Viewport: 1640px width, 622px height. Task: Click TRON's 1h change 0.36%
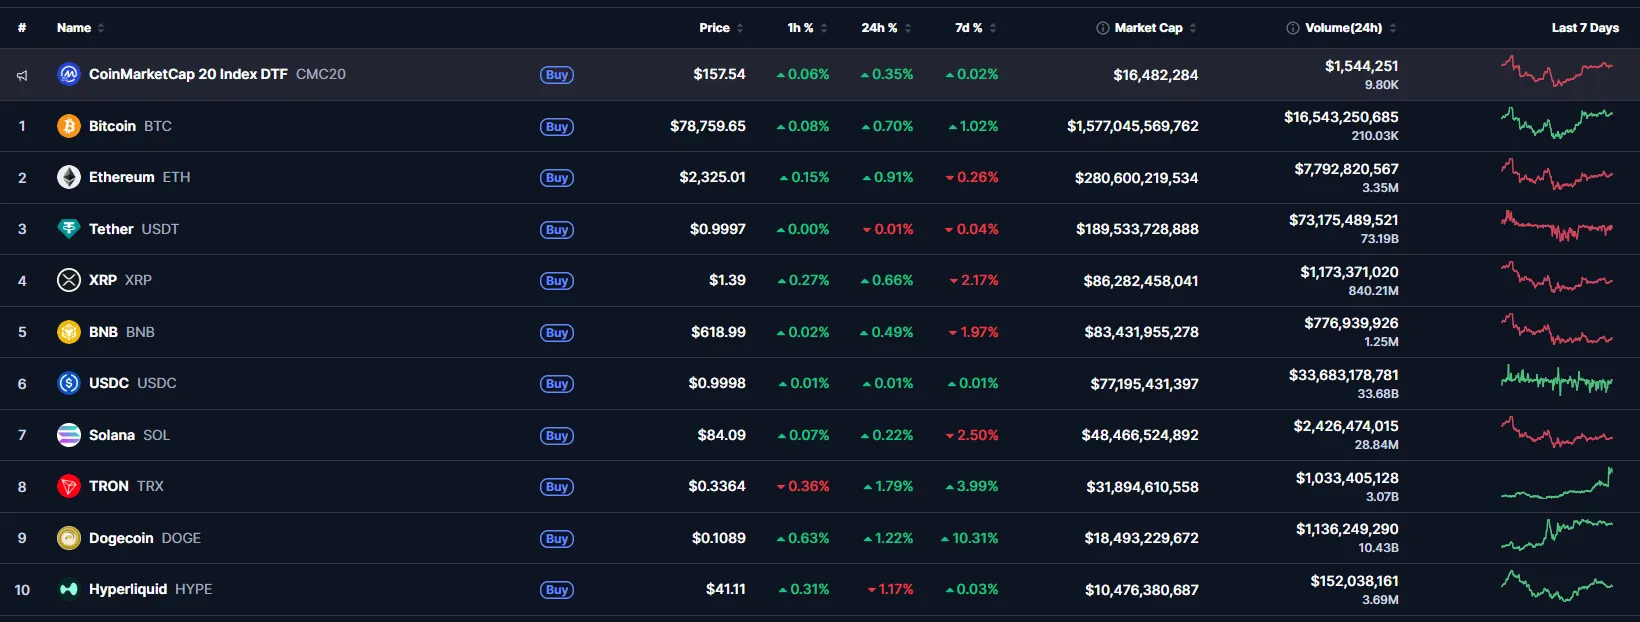[803, 486]
